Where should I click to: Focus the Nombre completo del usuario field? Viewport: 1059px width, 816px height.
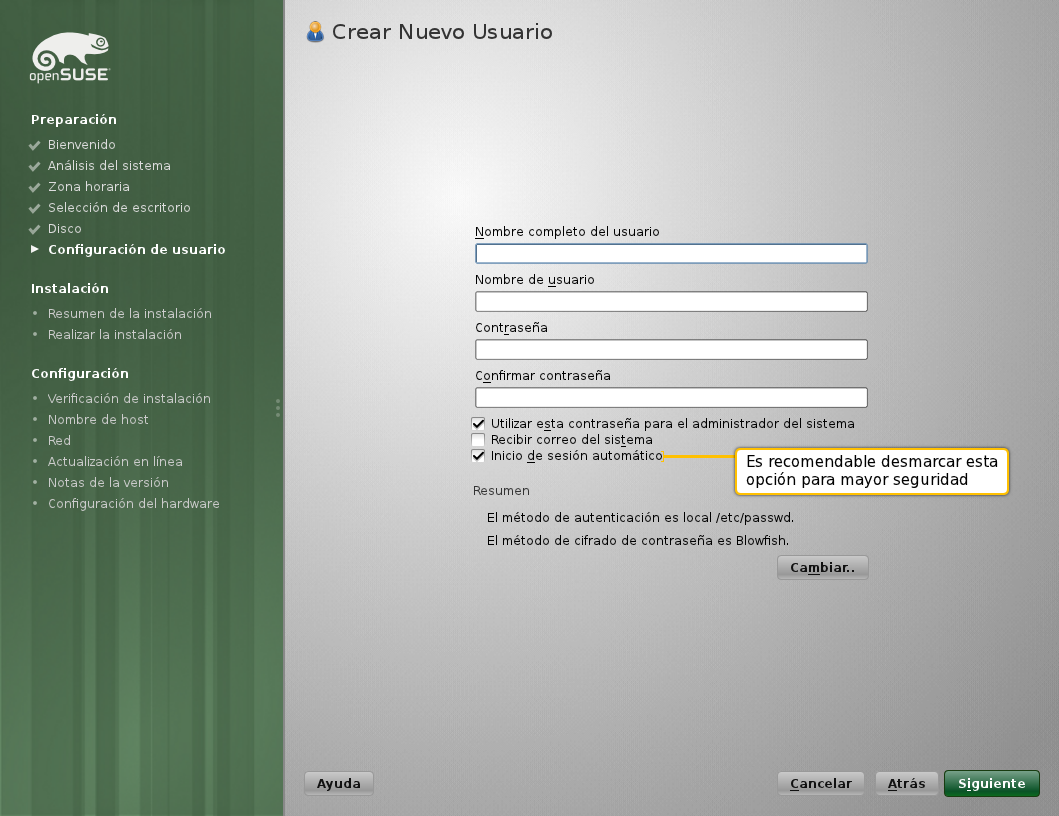(x=670, y=254)
